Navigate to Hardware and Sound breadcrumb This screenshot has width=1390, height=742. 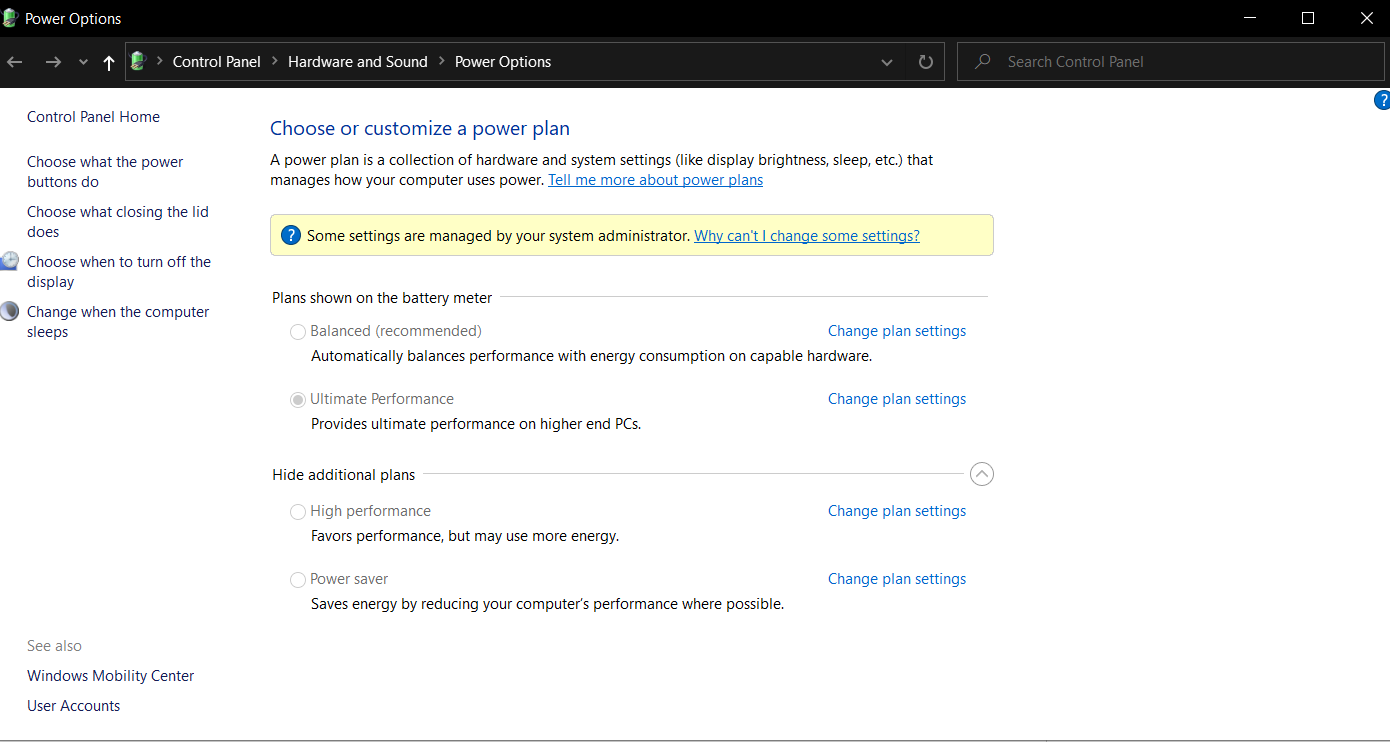358,62
